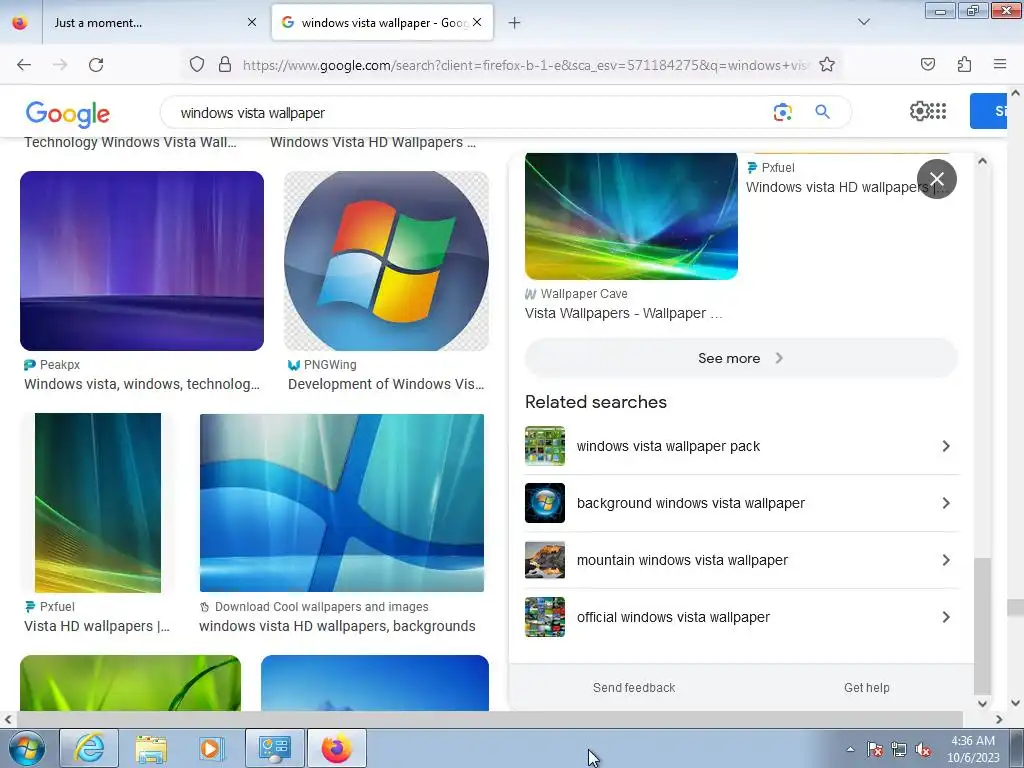Open the Action Center flag icon
Viewport: 1024px width, 768px height.
(x=874, y=750)
